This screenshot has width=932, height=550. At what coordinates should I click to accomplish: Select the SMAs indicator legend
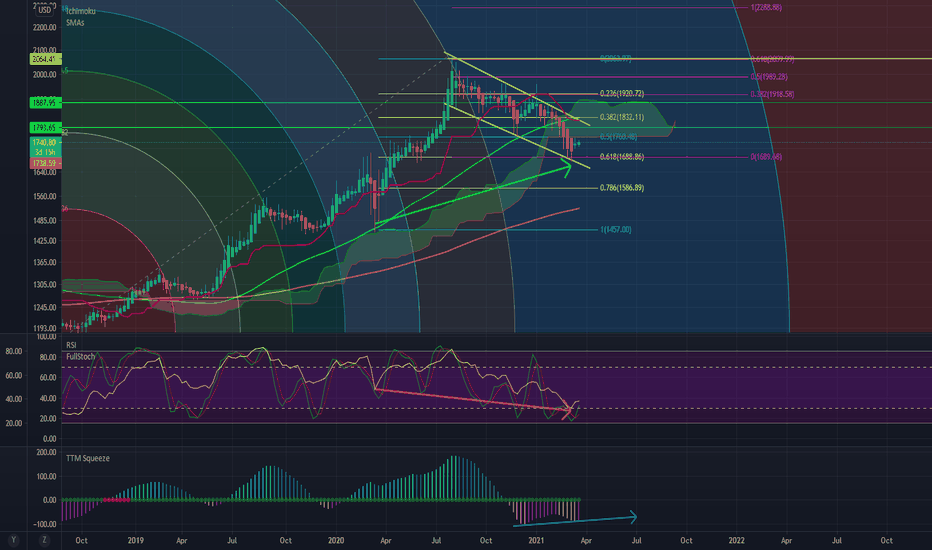(x=75, y=23)
